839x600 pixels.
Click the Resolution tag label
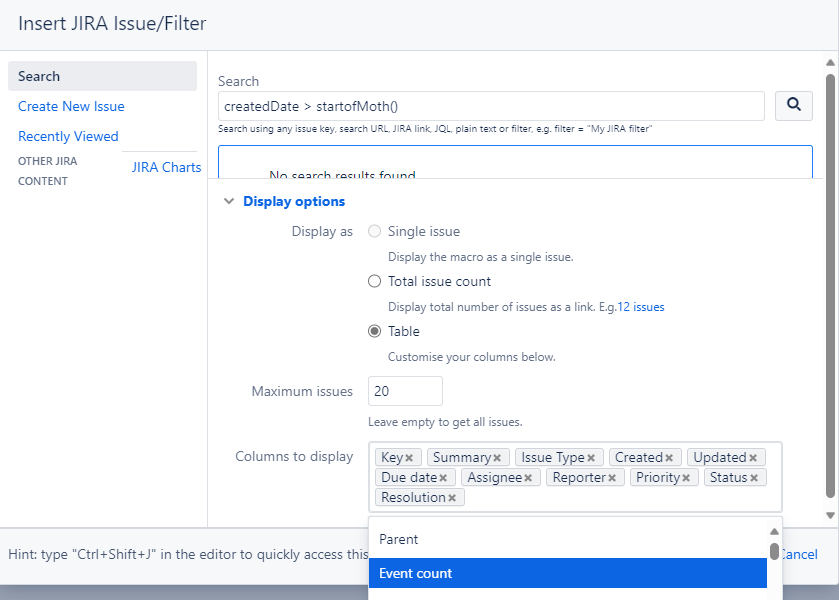413,498
